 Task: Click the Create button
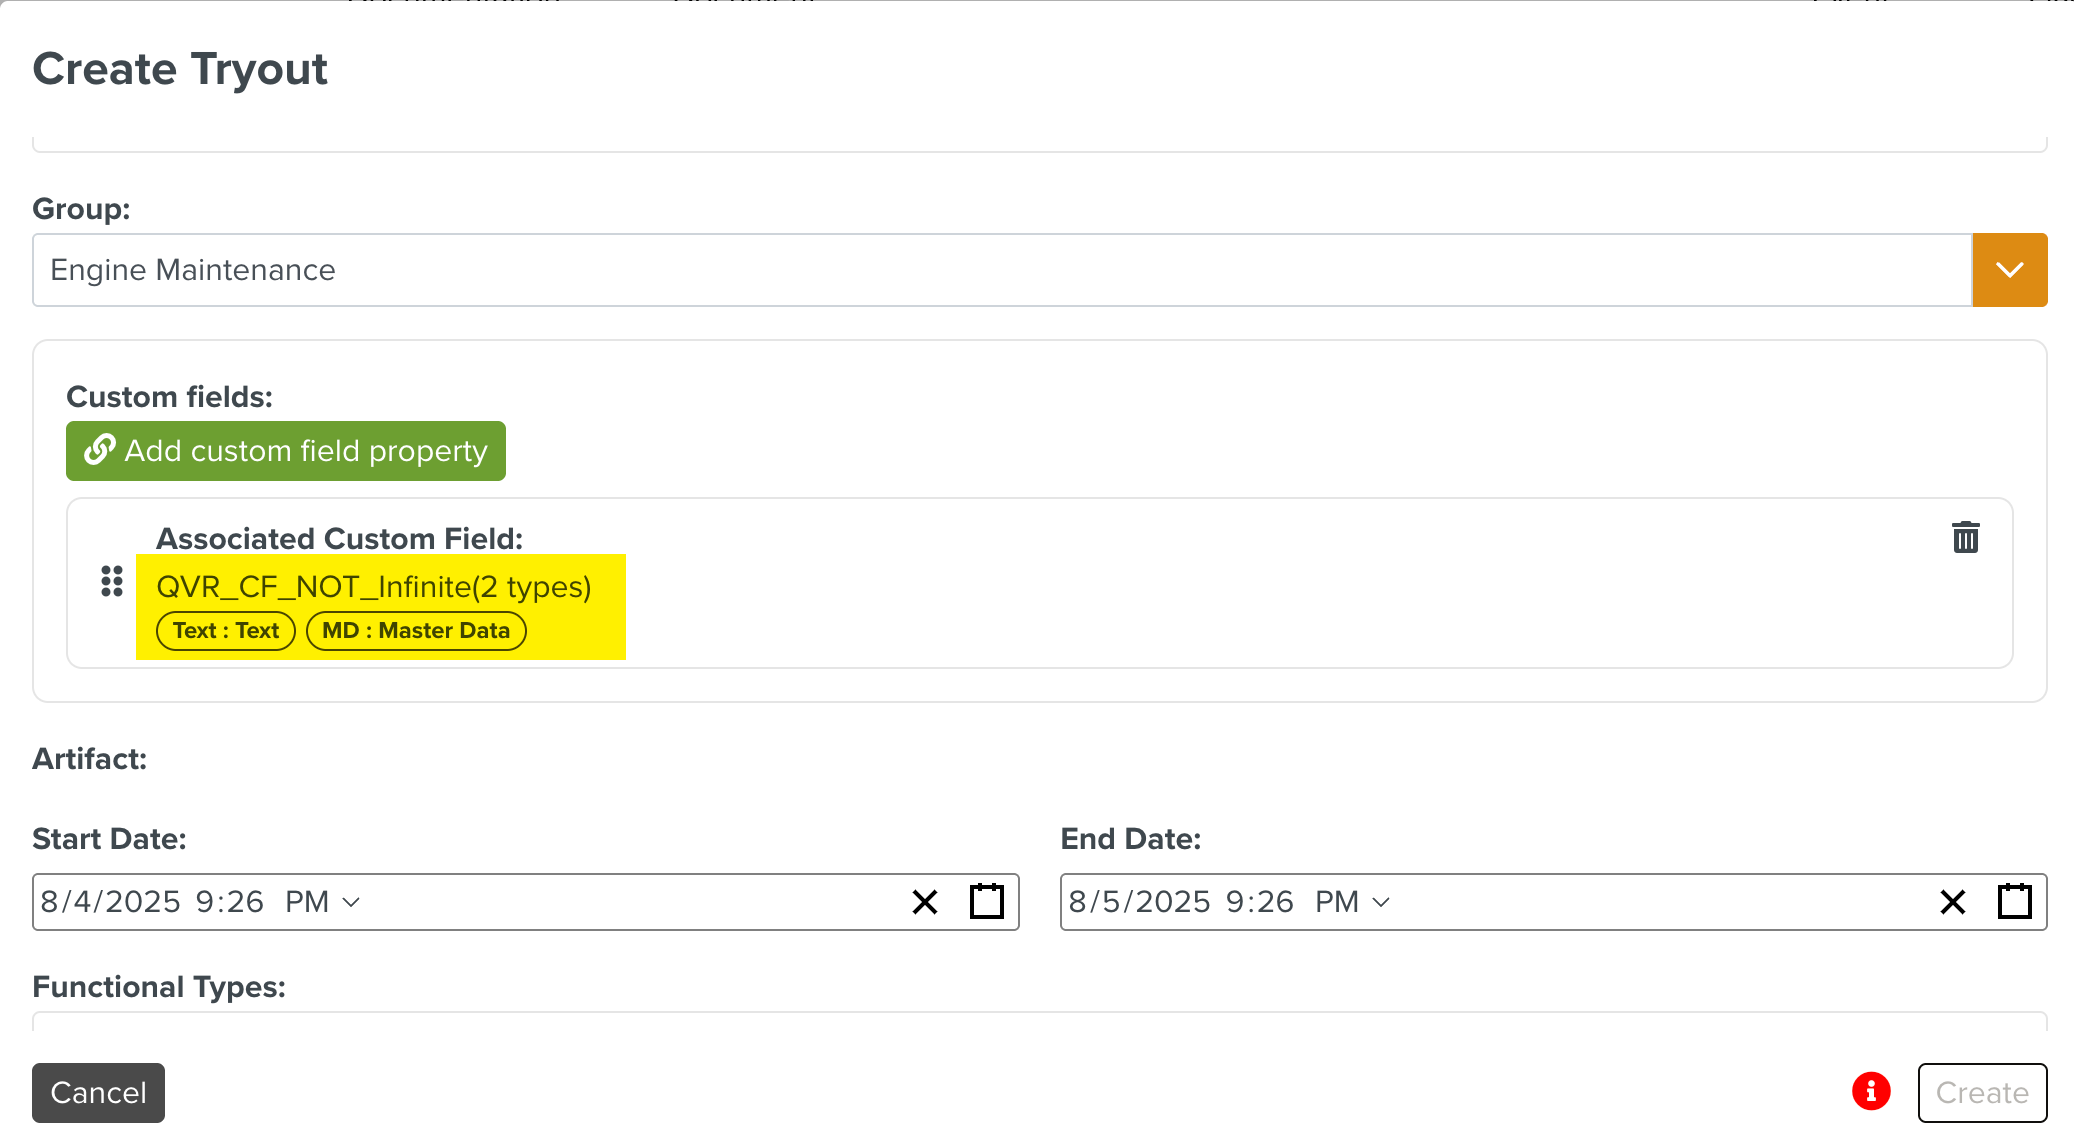click(1982, 1093)
